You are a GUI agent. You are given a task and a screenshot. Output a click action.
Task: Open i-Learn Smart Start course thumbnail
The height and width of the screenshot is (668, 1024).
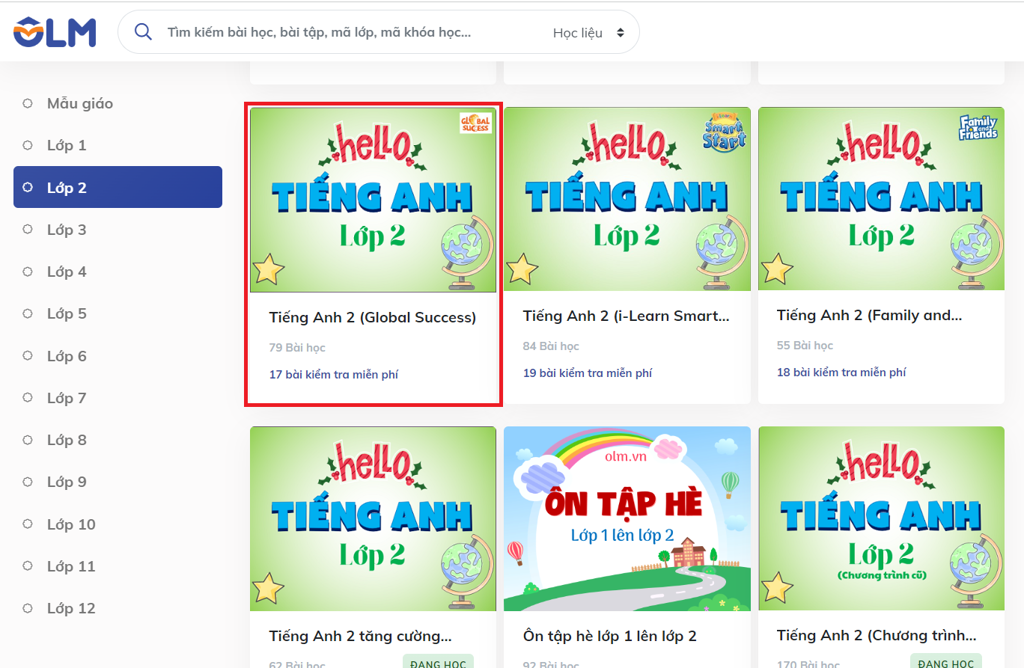pyautogui.click(x=627, y=199)
